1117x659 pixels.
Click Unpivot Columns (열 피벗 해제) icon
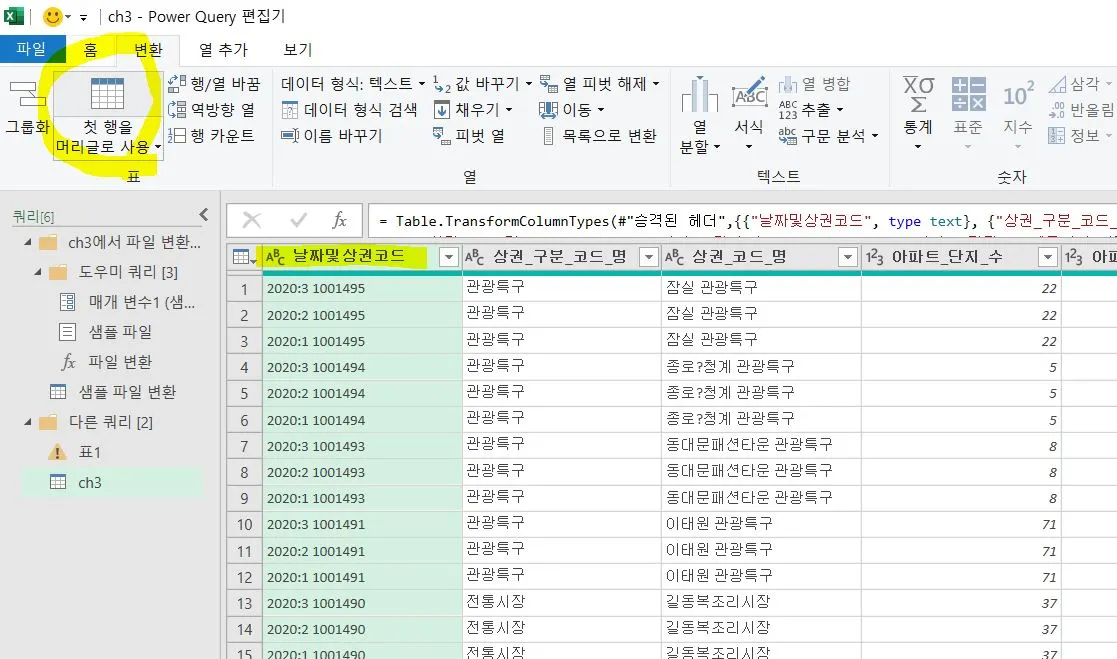click(x=549, y=84)
